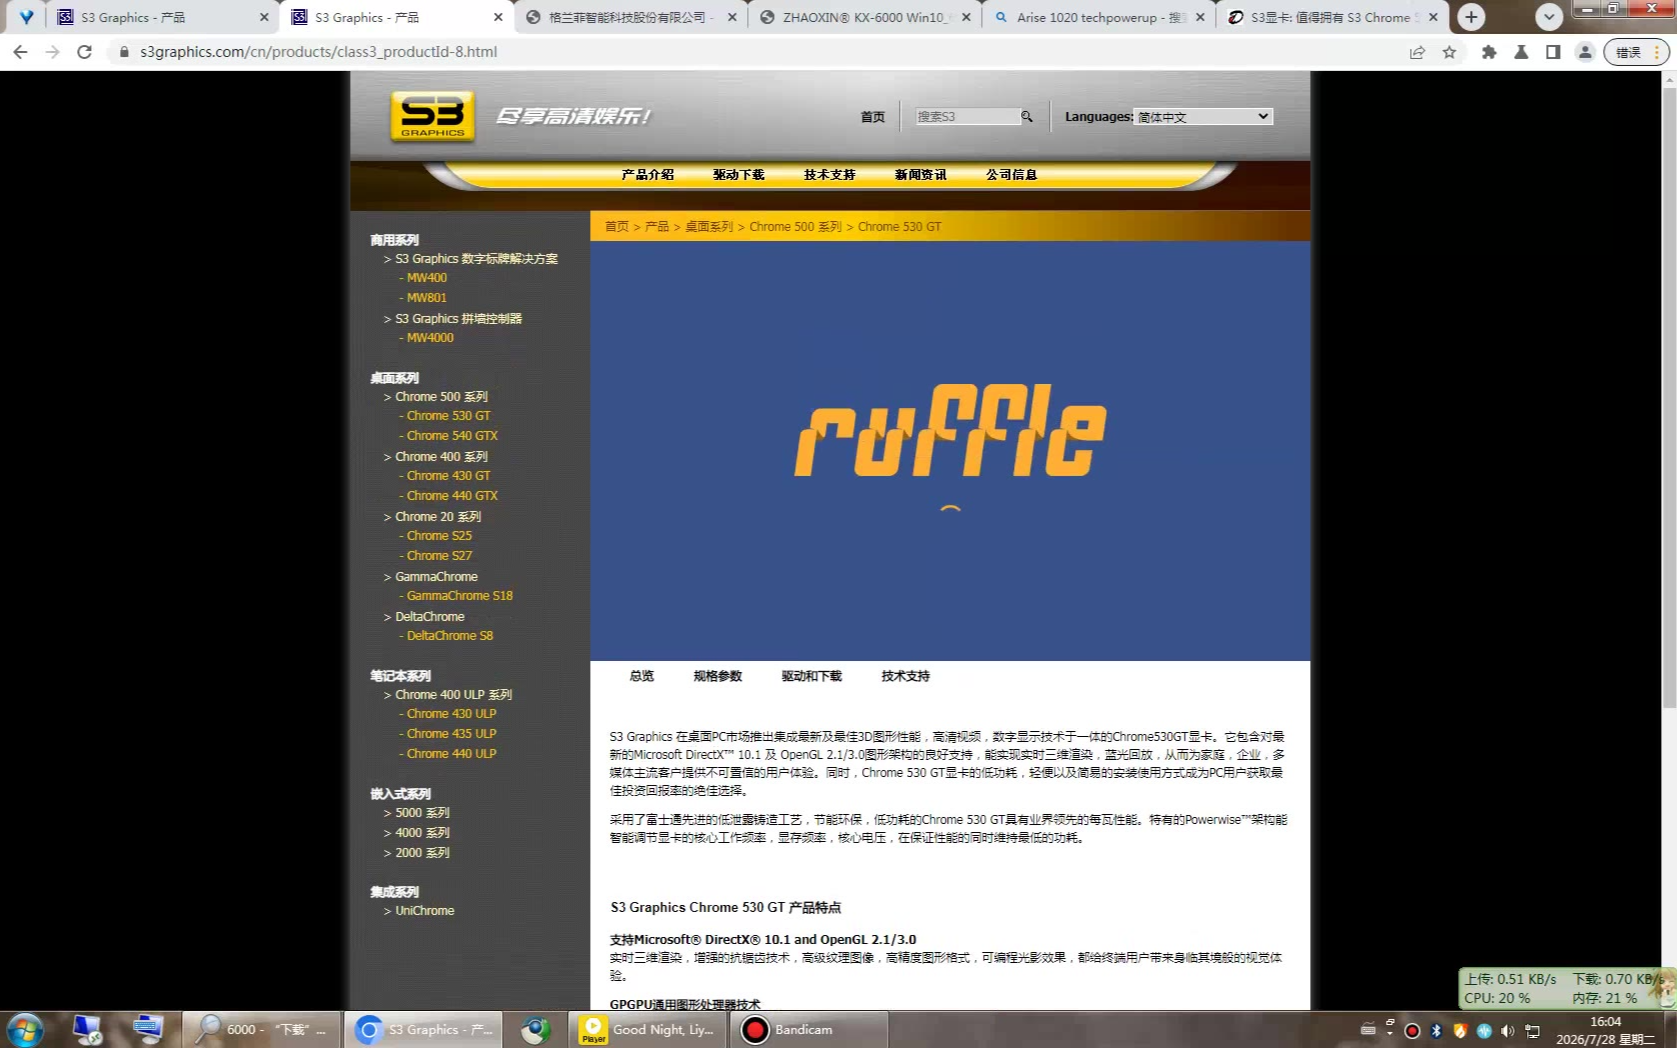The image size is (1677, 1048).
Task: Open the Chrome 435 ULP sidebar link
Action: tap(452, 734)
